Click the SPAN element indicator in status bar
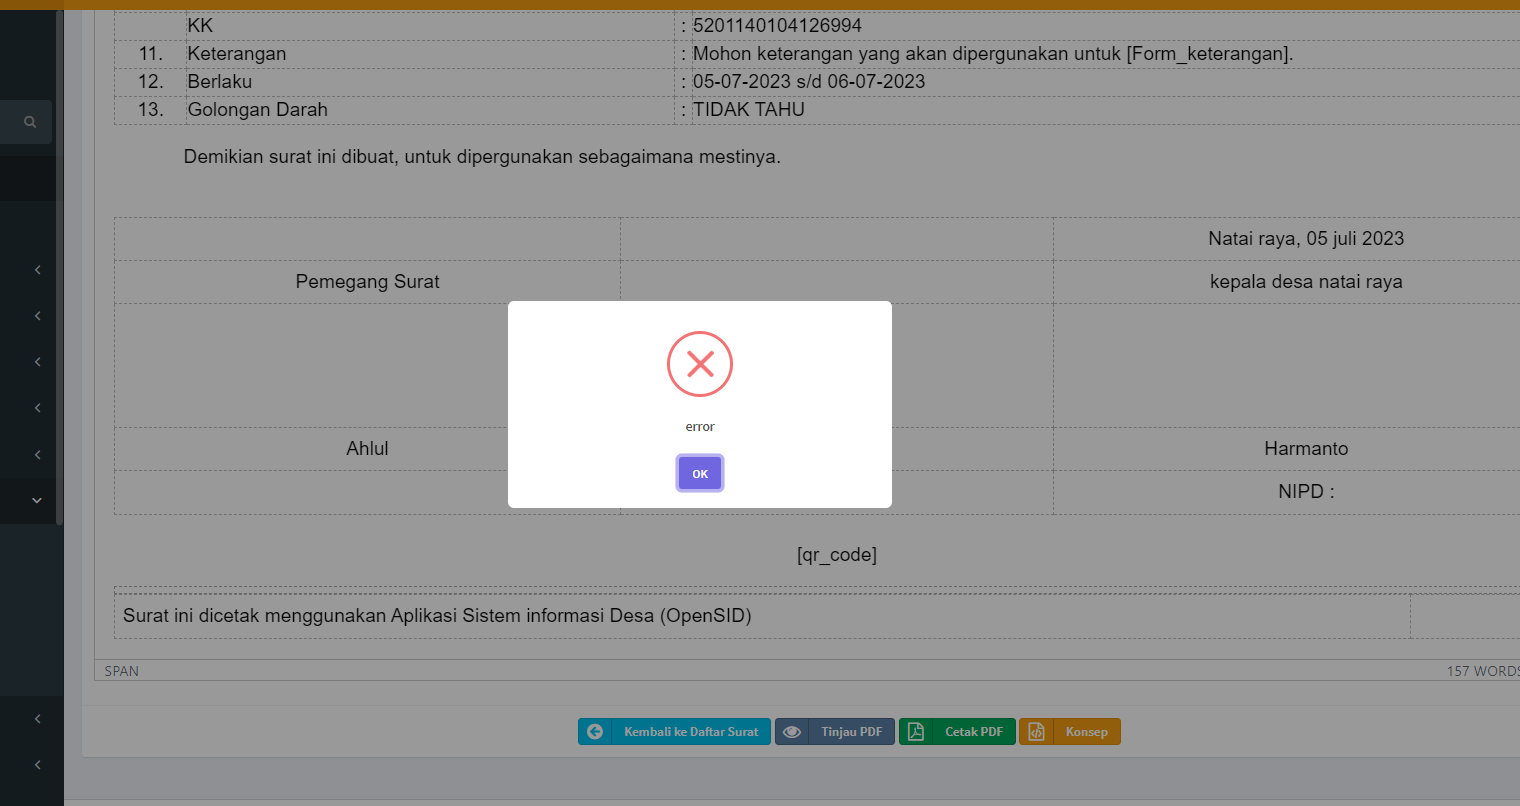This screenshot has width=1520, height=806. (121, 671)
